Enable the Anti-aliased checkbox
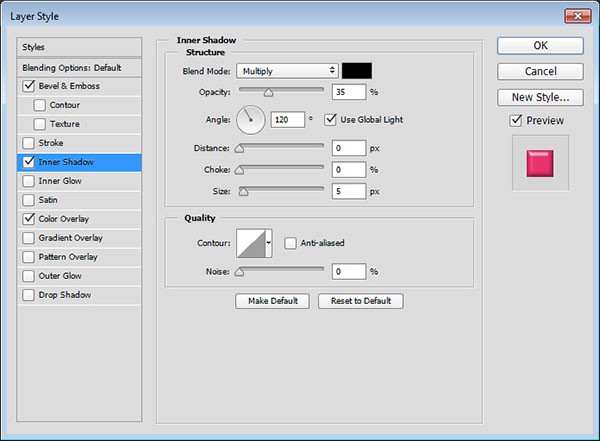 pos(290,243)
